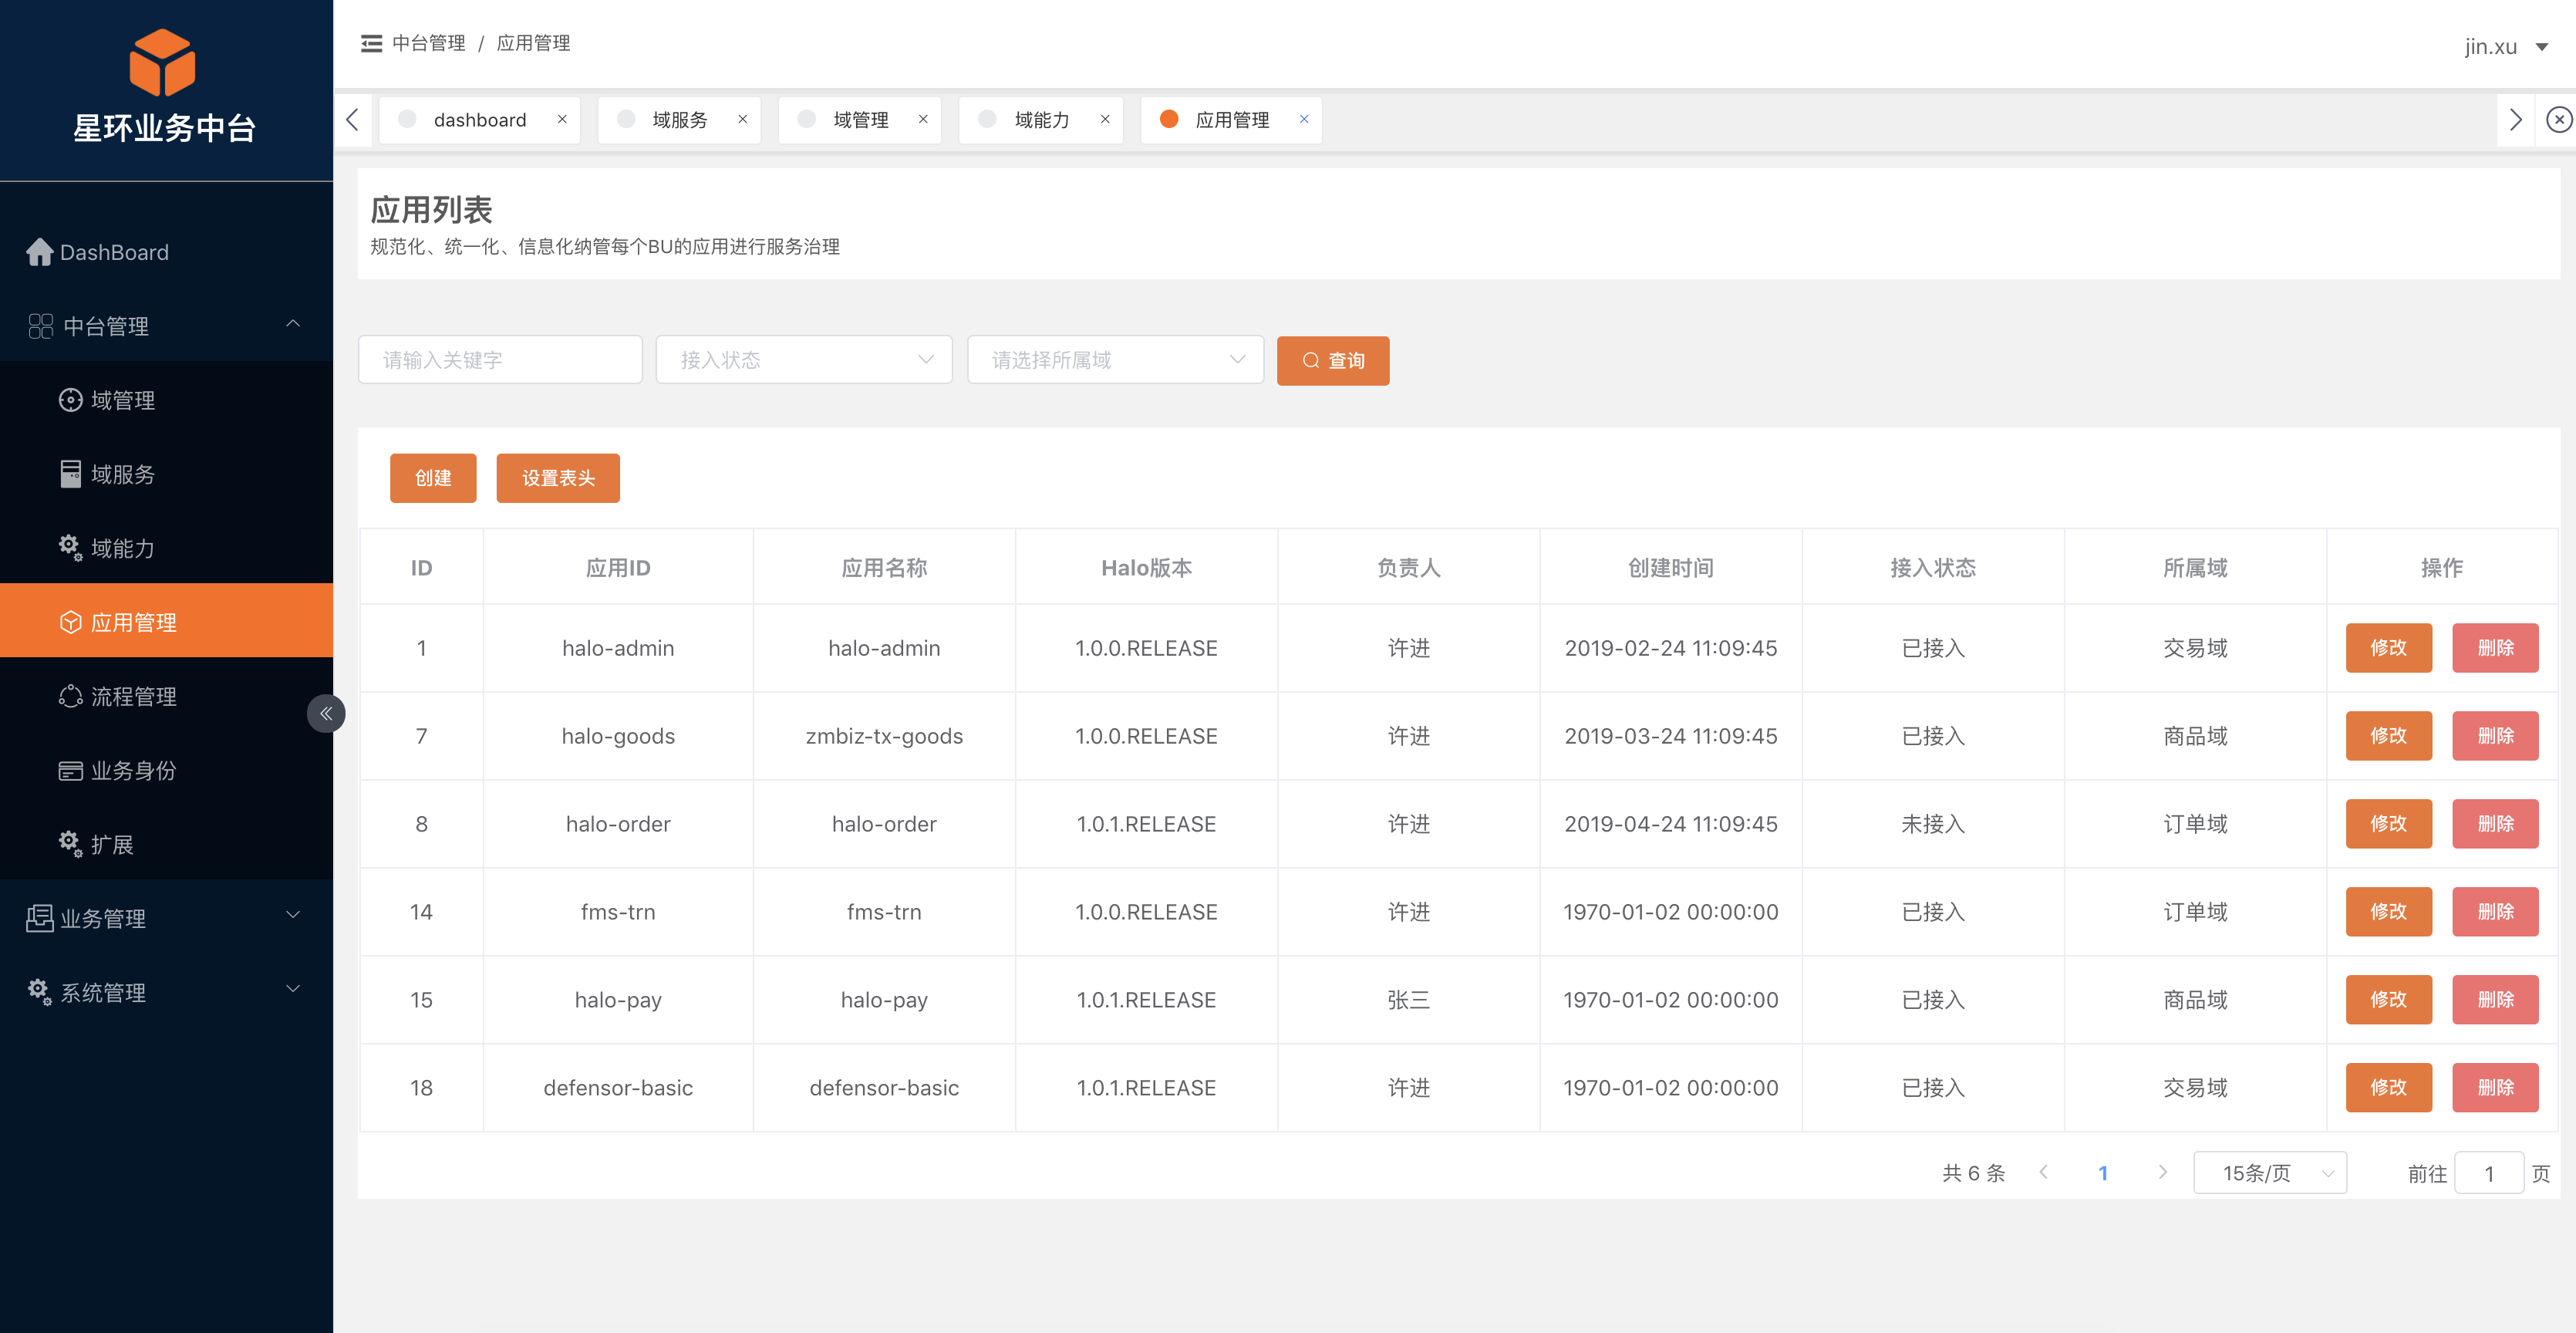
Task: Click 修改 for defensor-basic row
Action: point(2389,1088)
